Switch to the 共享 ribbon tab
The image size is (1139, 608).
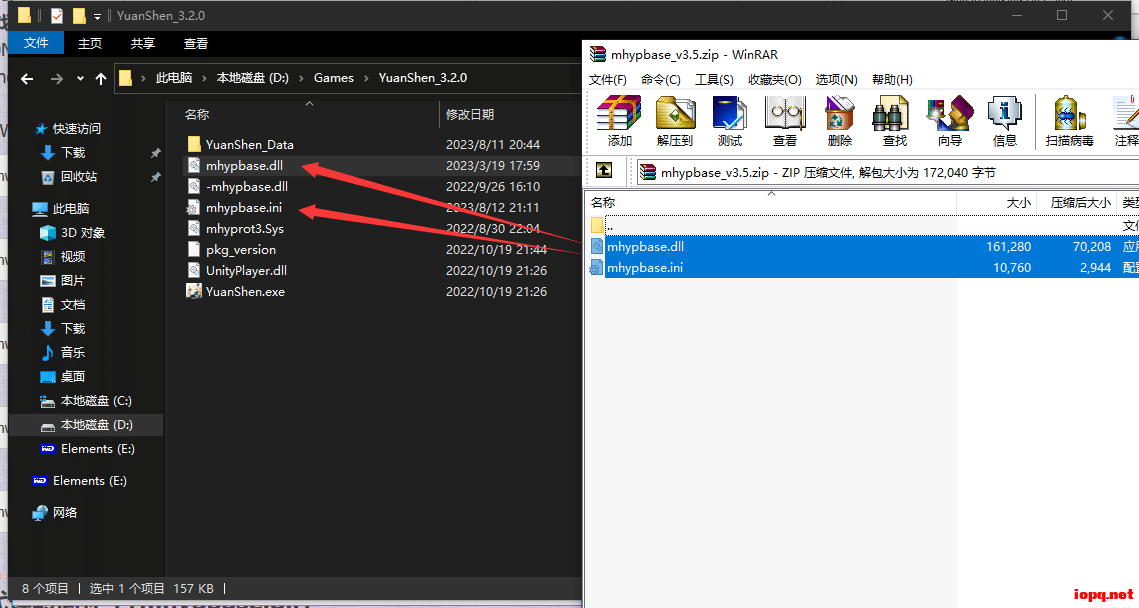(x=145, y=43)
